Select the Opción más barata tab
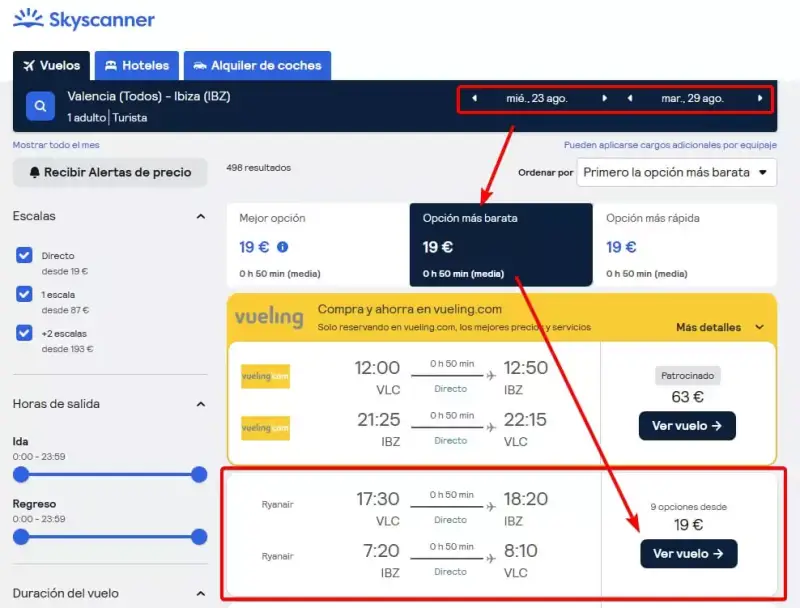Image resolution: width=800 pixels, height=608 pixels. (501, 245)
